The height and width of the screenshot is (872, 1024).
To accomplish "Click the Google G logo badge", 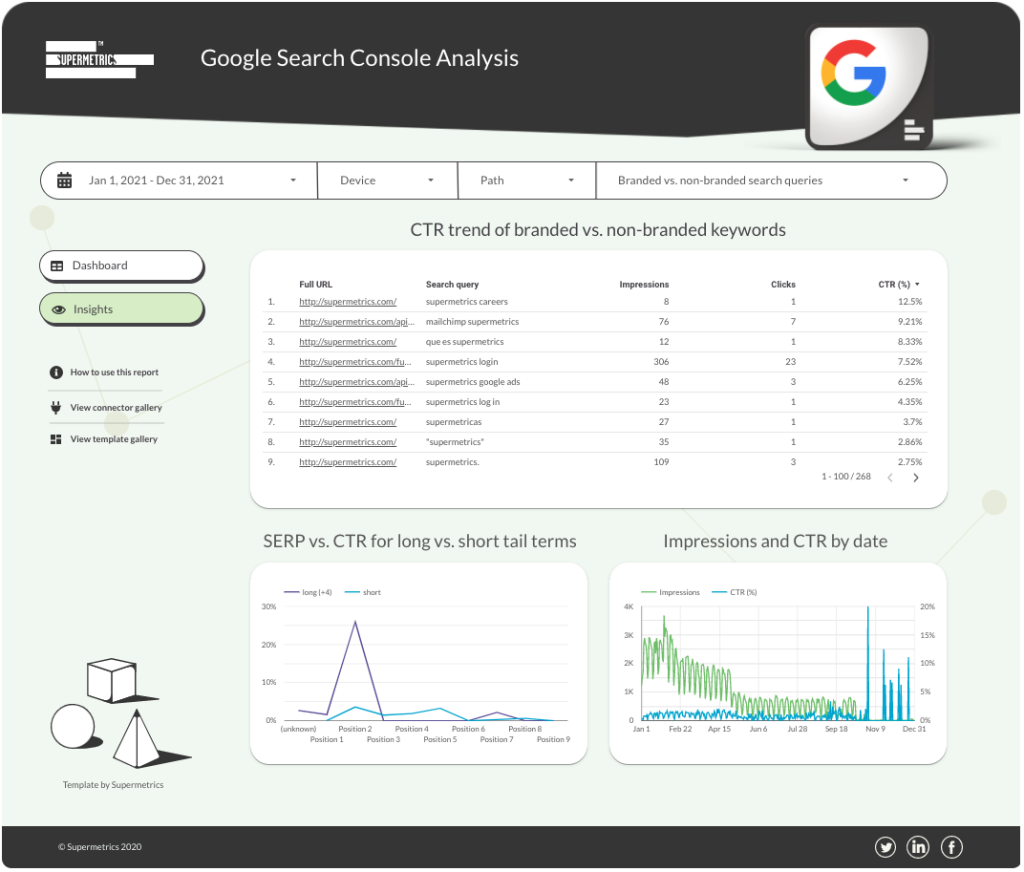I will click(x=854, y=79).
